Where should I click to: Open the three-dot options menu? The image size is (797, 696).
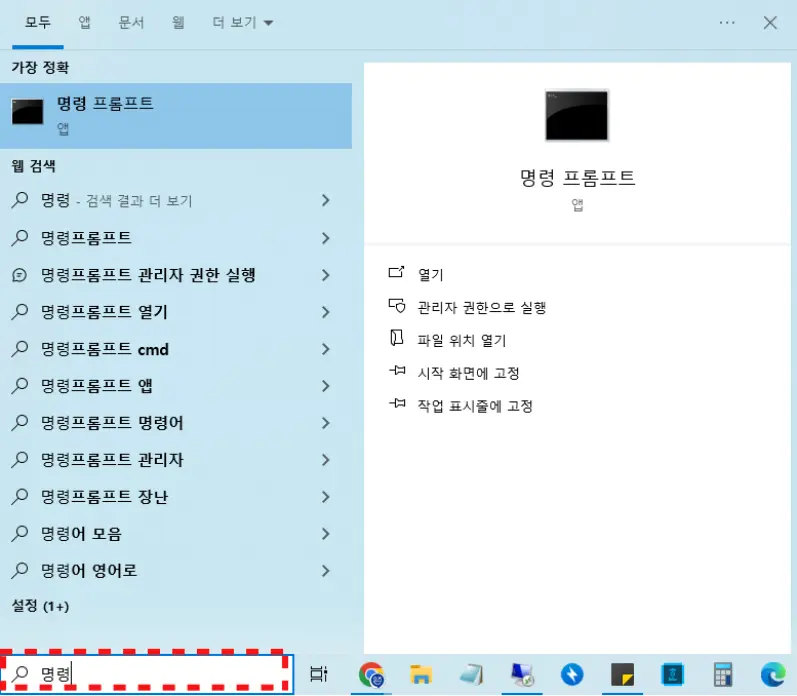pos(727,22)
